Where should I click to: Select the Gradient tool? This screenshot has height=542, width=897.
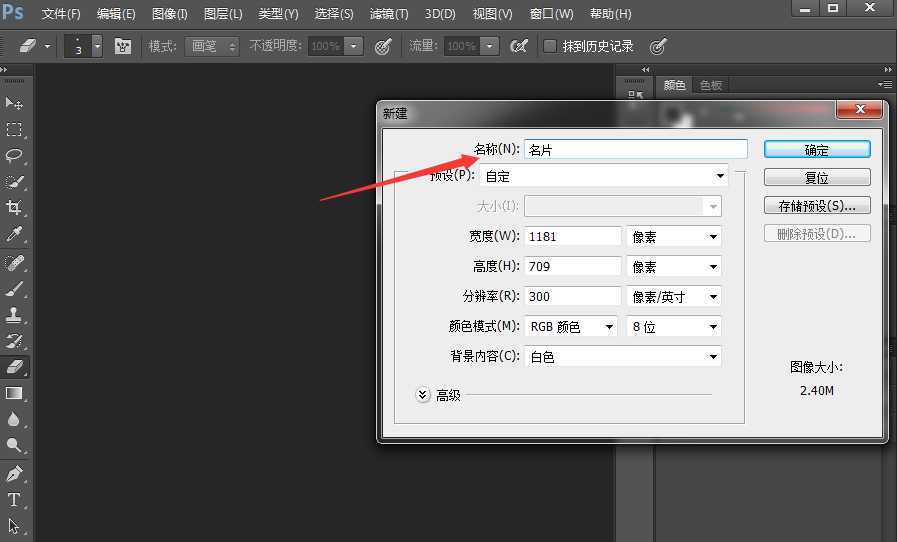tap(14, 393)
